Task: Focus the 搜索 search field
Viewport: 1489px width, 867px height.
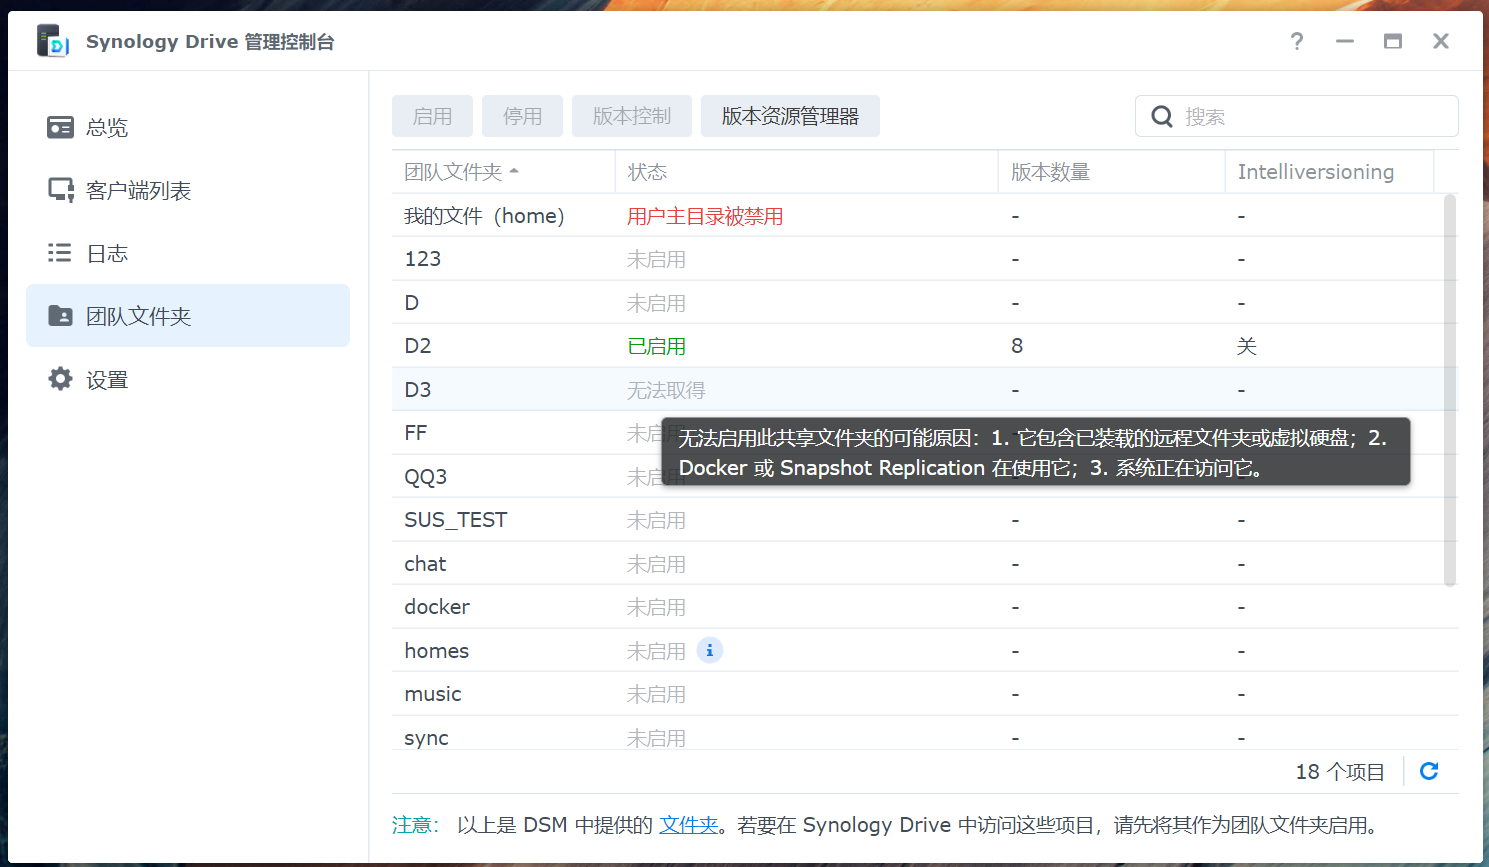Action: click(1297, 116)
